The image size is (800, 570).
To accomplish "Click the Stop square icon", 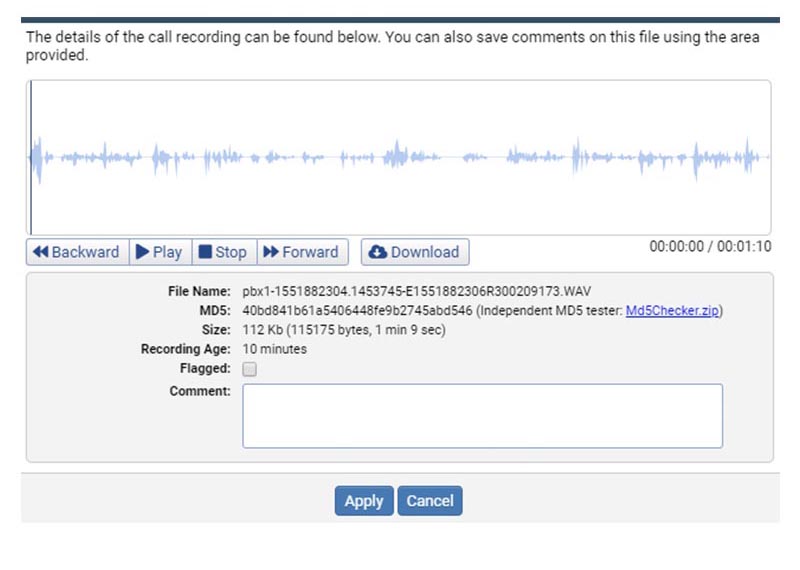I will (205, 252).
